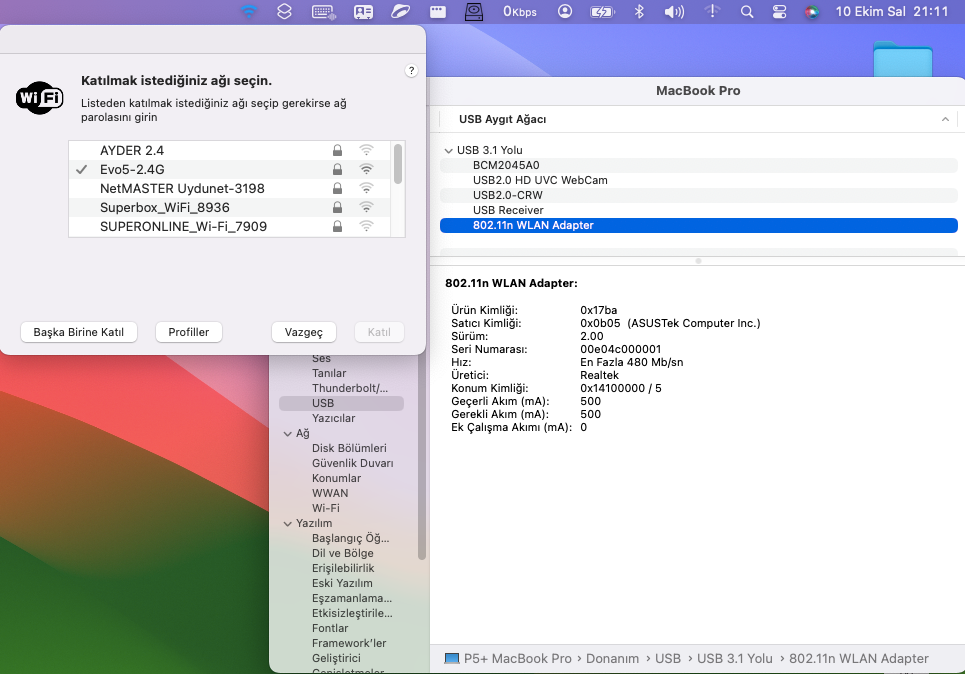965x674 pixels.
Task: Choose the Superbox_WiFi_8936 network
Action: (229, 207)
